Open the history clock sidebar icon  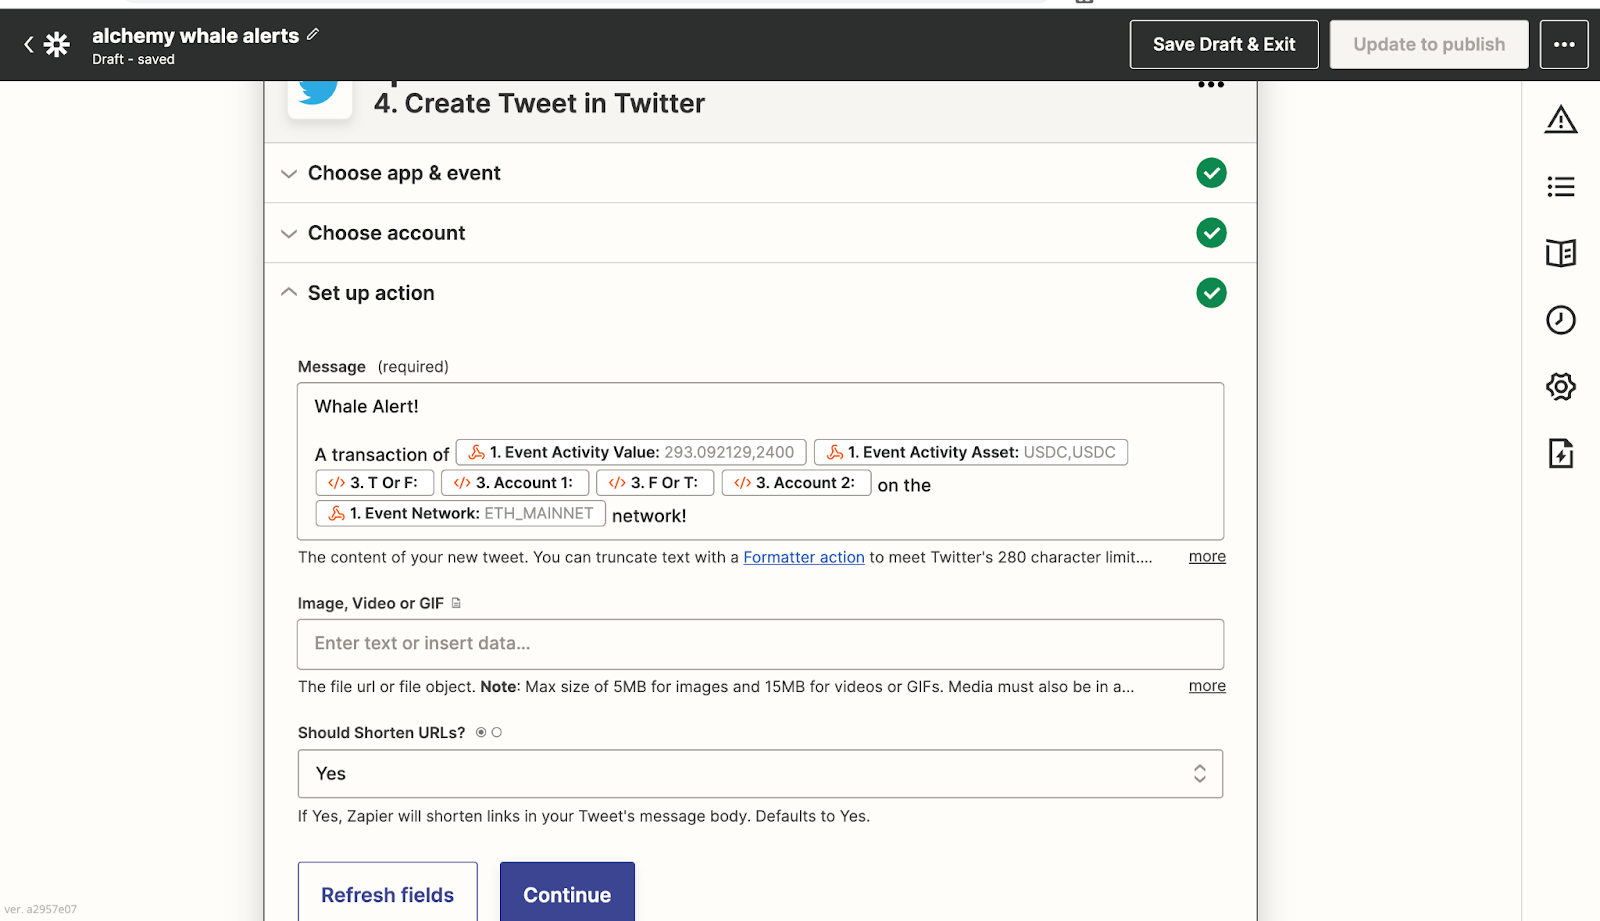(x=1560, y=320)
